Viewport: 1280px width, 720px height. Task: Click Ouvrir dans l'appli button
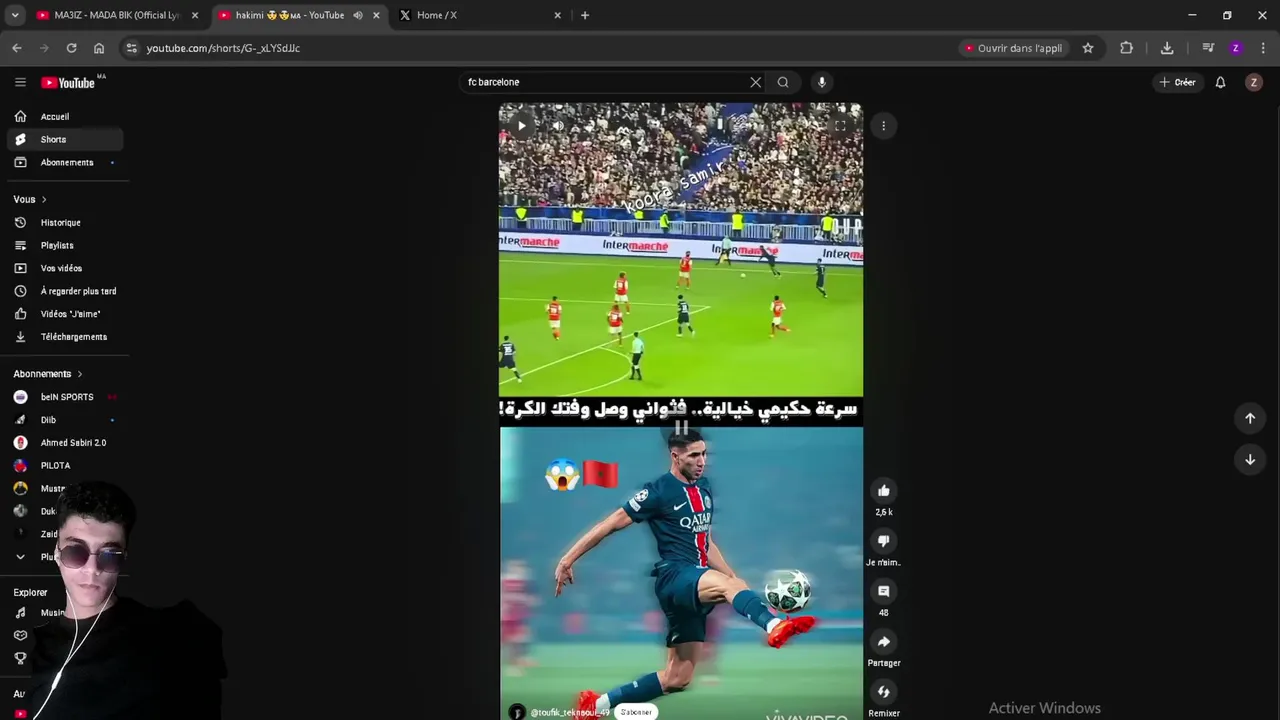click(x=1013, y=48)
